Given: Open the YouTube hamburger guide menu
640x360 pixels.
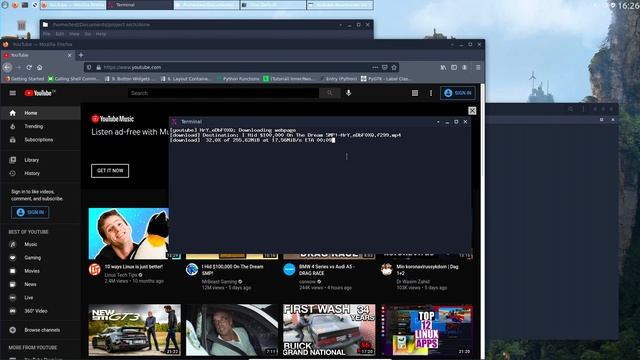Looking at the screenshot, I should pyautogui.click(x=13, y=93).
